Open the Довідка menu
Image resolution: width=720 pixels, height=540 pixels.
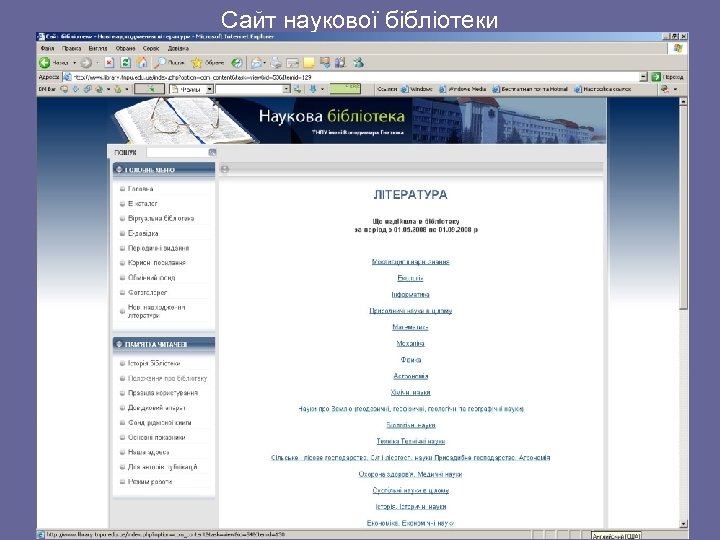tap(178, 48)
